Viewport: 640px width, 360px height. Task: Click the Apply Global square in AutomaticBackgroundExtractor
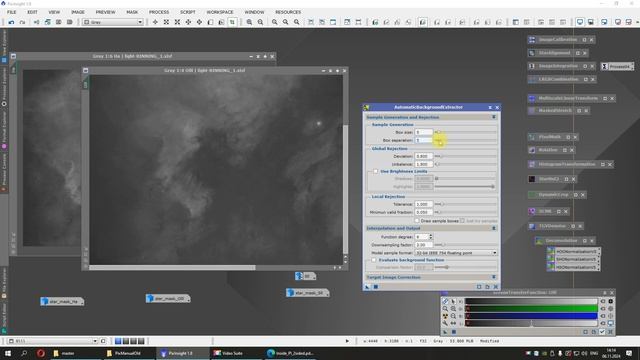click(x=376, y=287)
